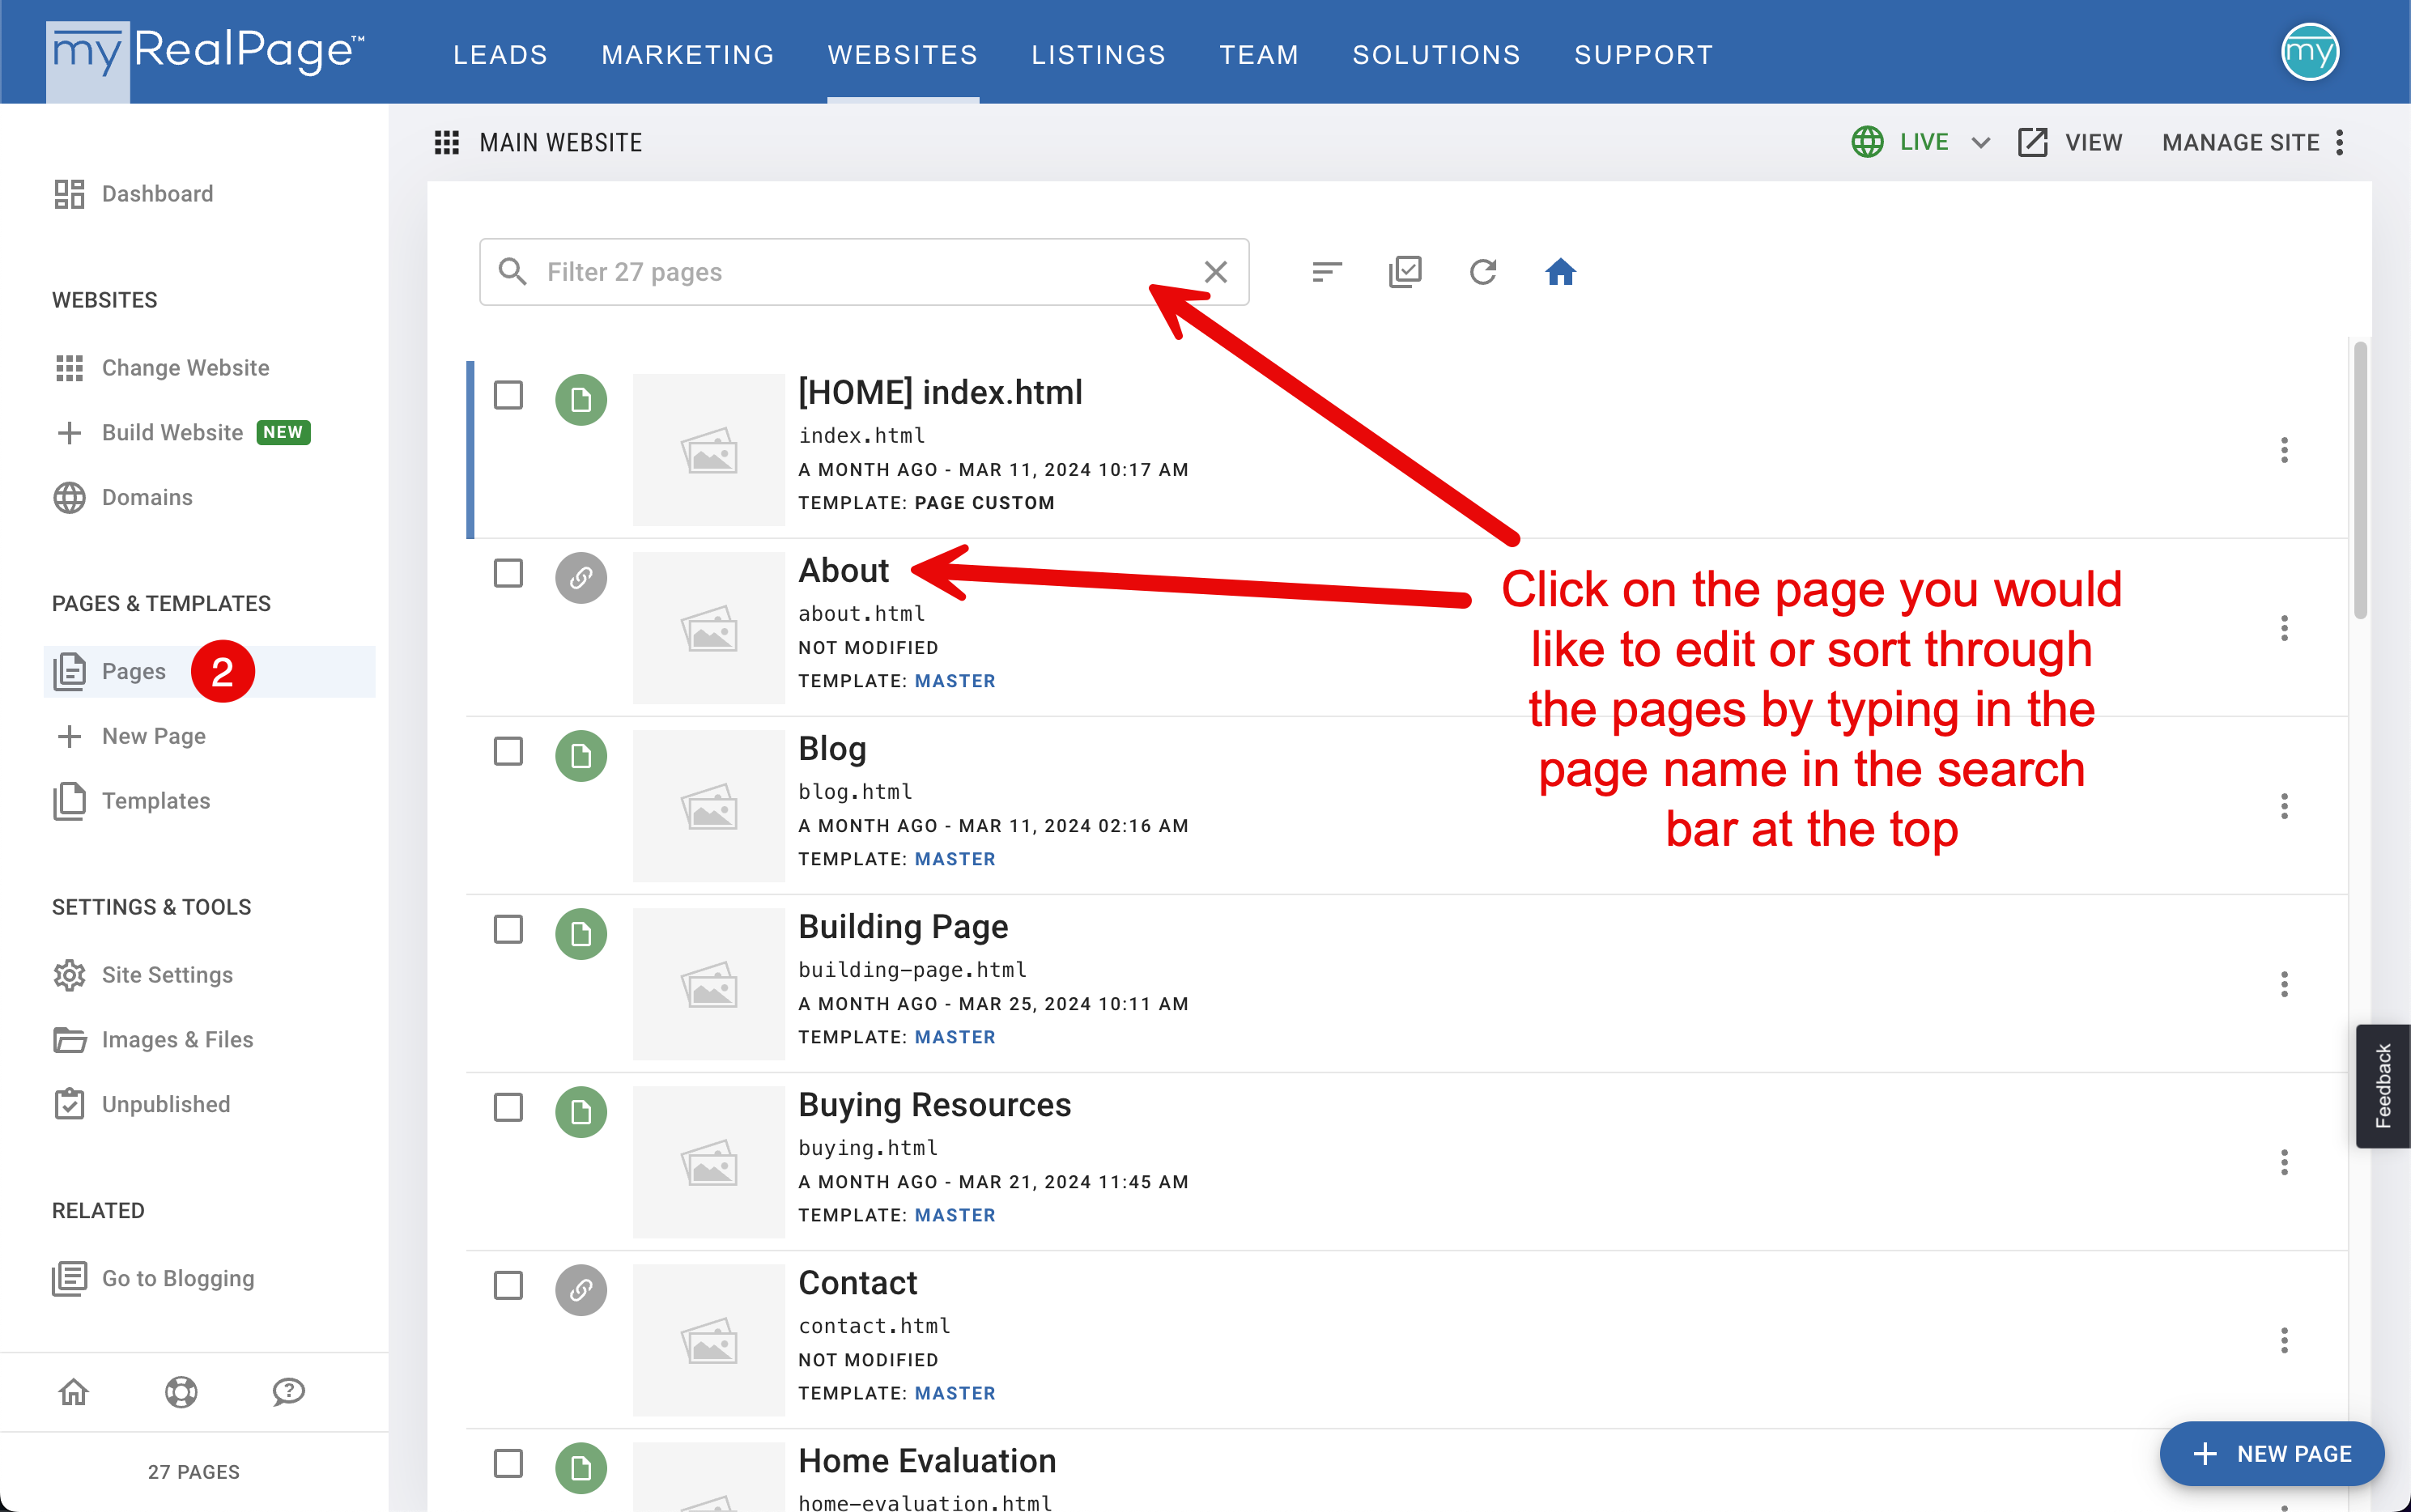Check the box for Blog page
This screenshot has width=2411, height=1512.
click(508, 751)
